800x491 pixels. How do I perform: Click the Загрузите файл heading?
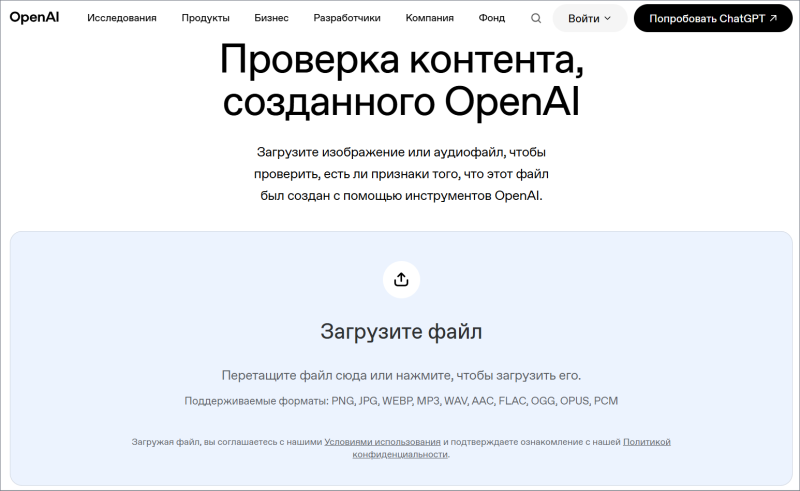pyautogui.click(x=401, y=332)
